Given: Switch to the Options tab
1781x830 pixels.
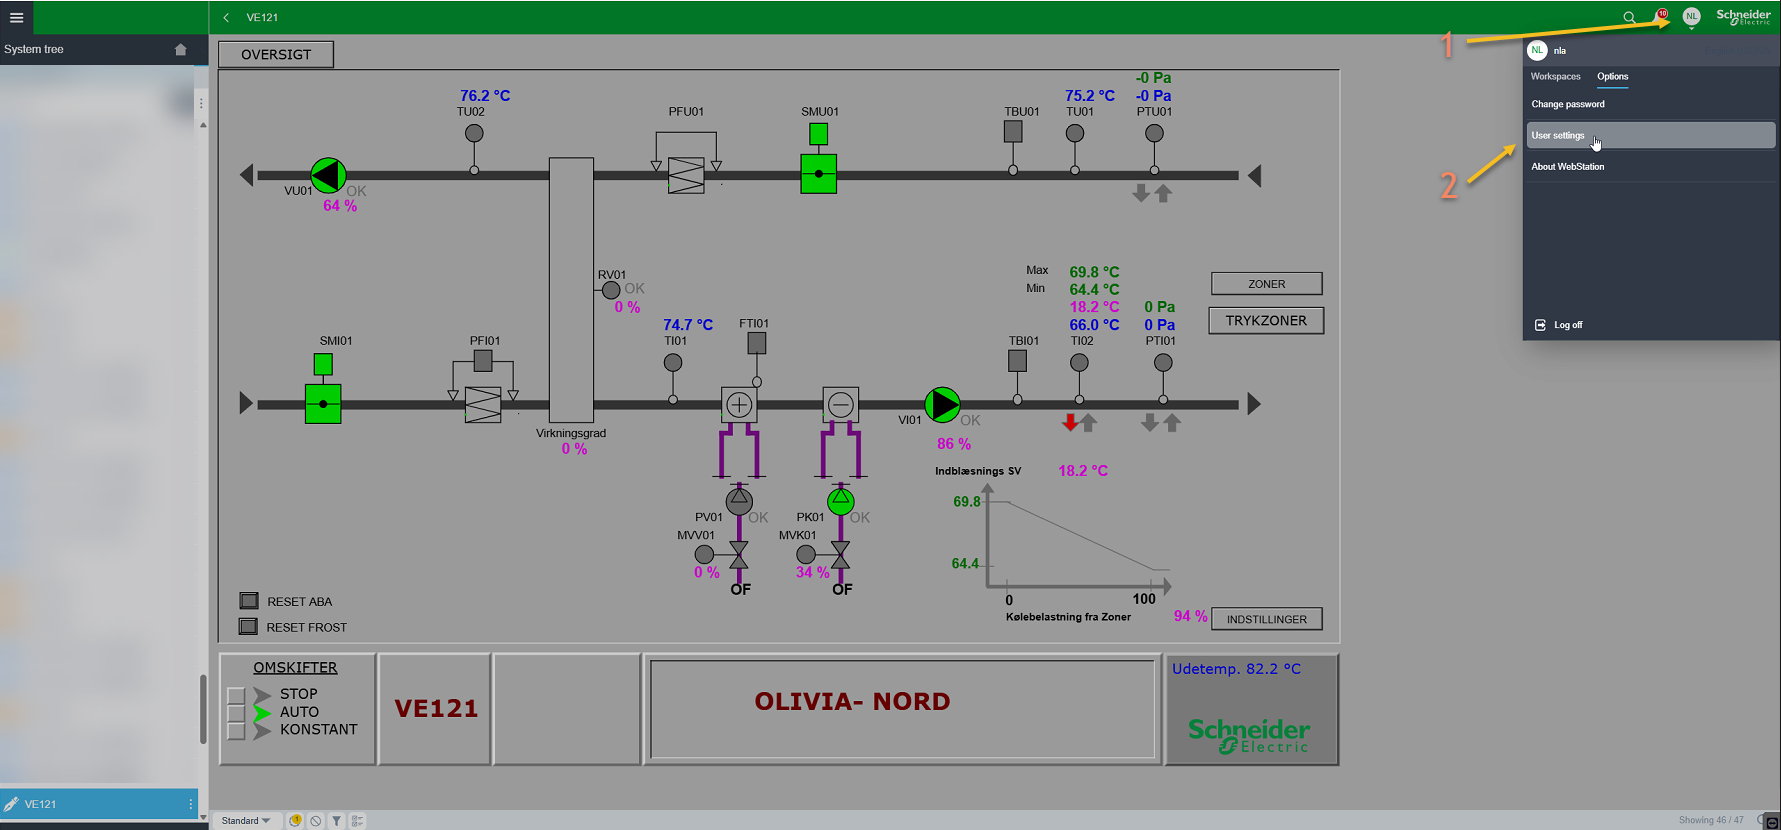Looking at the screenshot, I should click(x=1612, y=77).
